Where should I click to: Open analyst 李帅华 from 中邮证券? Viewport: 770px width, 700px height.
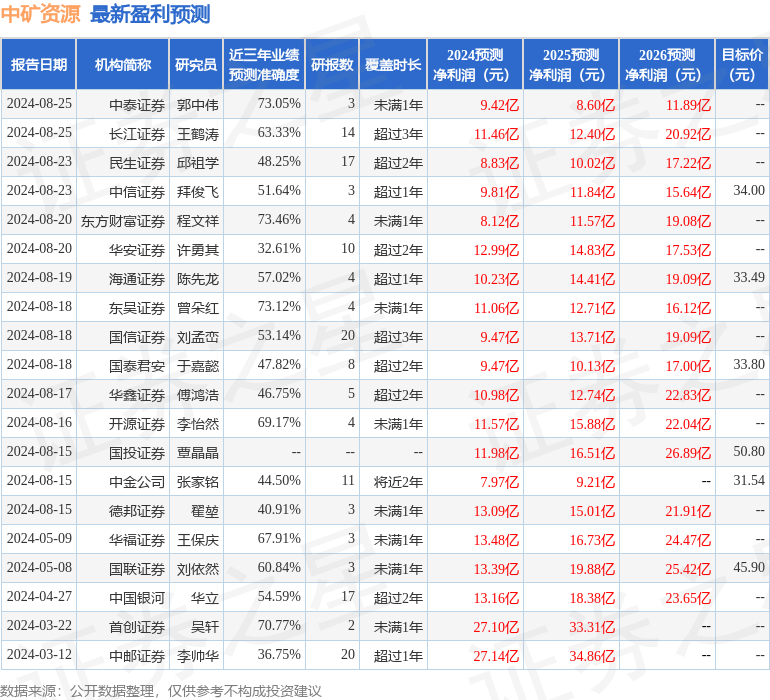pos(197,655)
